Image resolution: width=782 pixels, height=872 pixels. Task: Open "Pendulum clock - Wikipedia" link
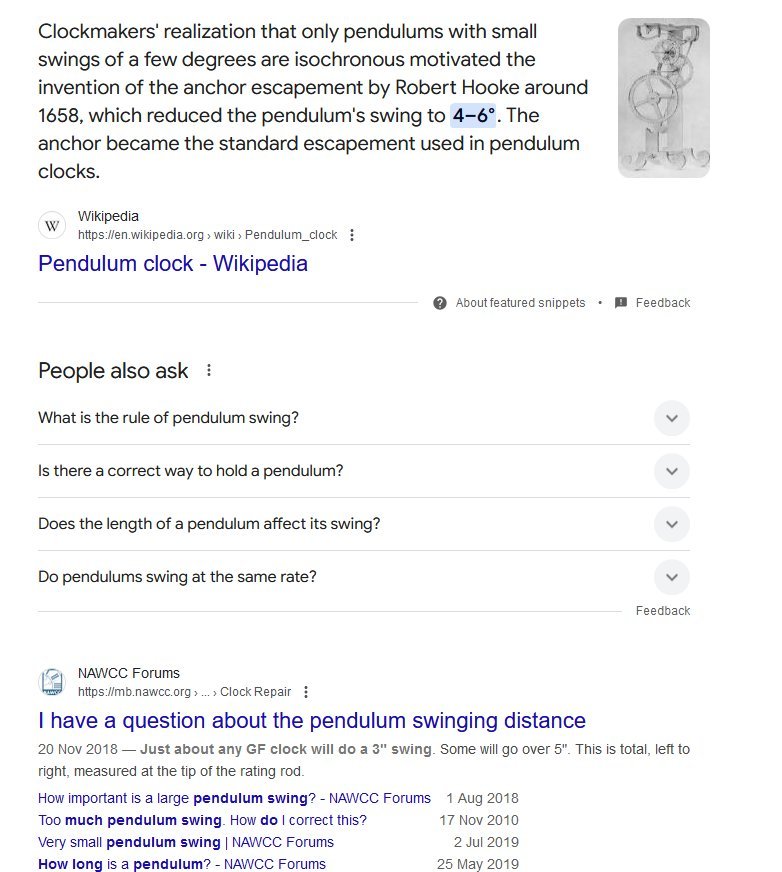tap(173, 264)
